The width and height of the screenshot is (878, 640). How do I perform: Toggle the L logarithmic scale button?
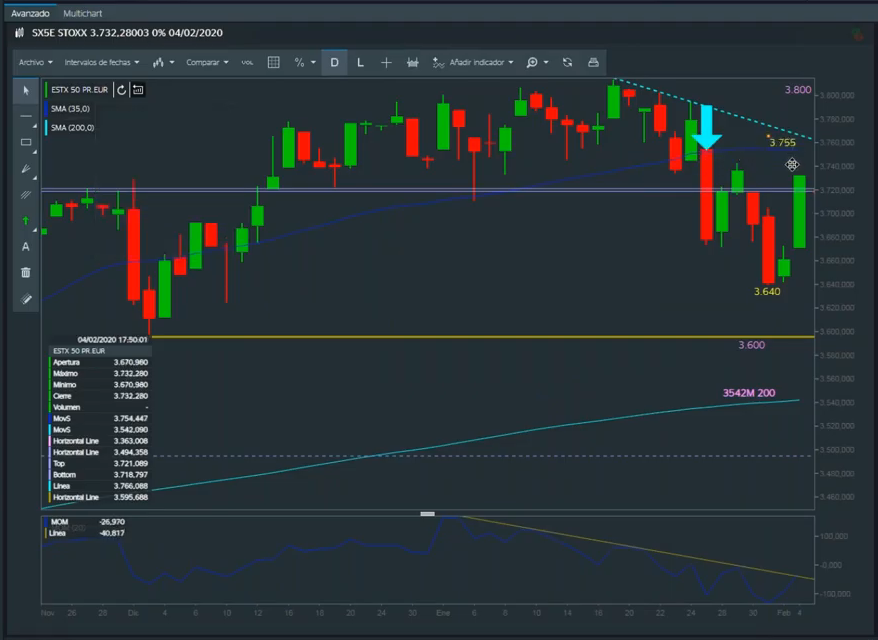[360, 62]
